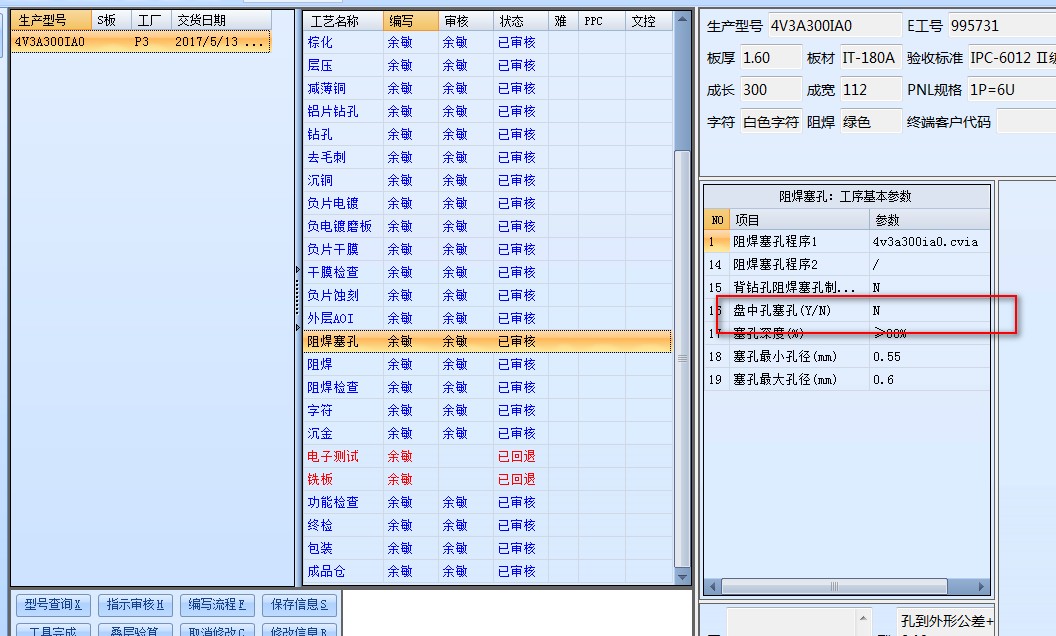Save with the 保存信息S button
Viewport: 1056px width, 636px height.
299,604
